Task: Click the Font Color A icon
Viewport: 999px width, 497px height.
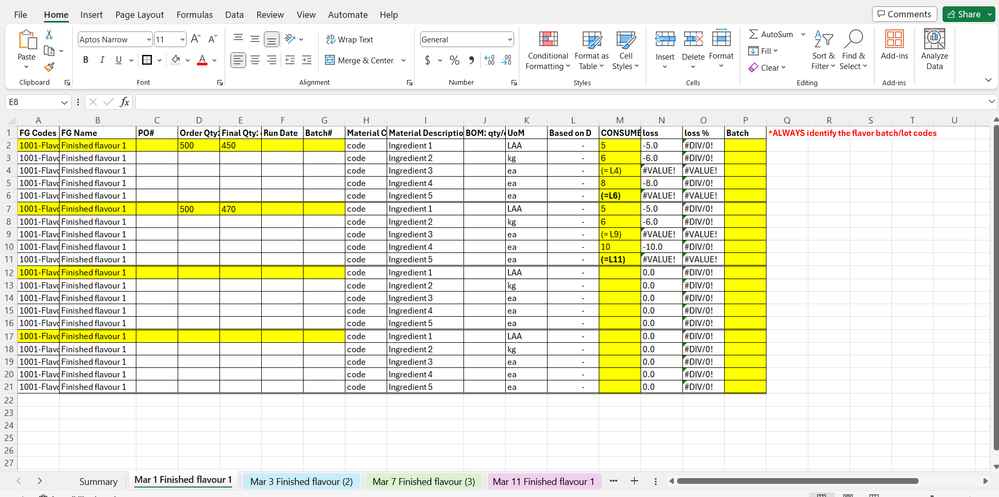Action: coord(203,61)
